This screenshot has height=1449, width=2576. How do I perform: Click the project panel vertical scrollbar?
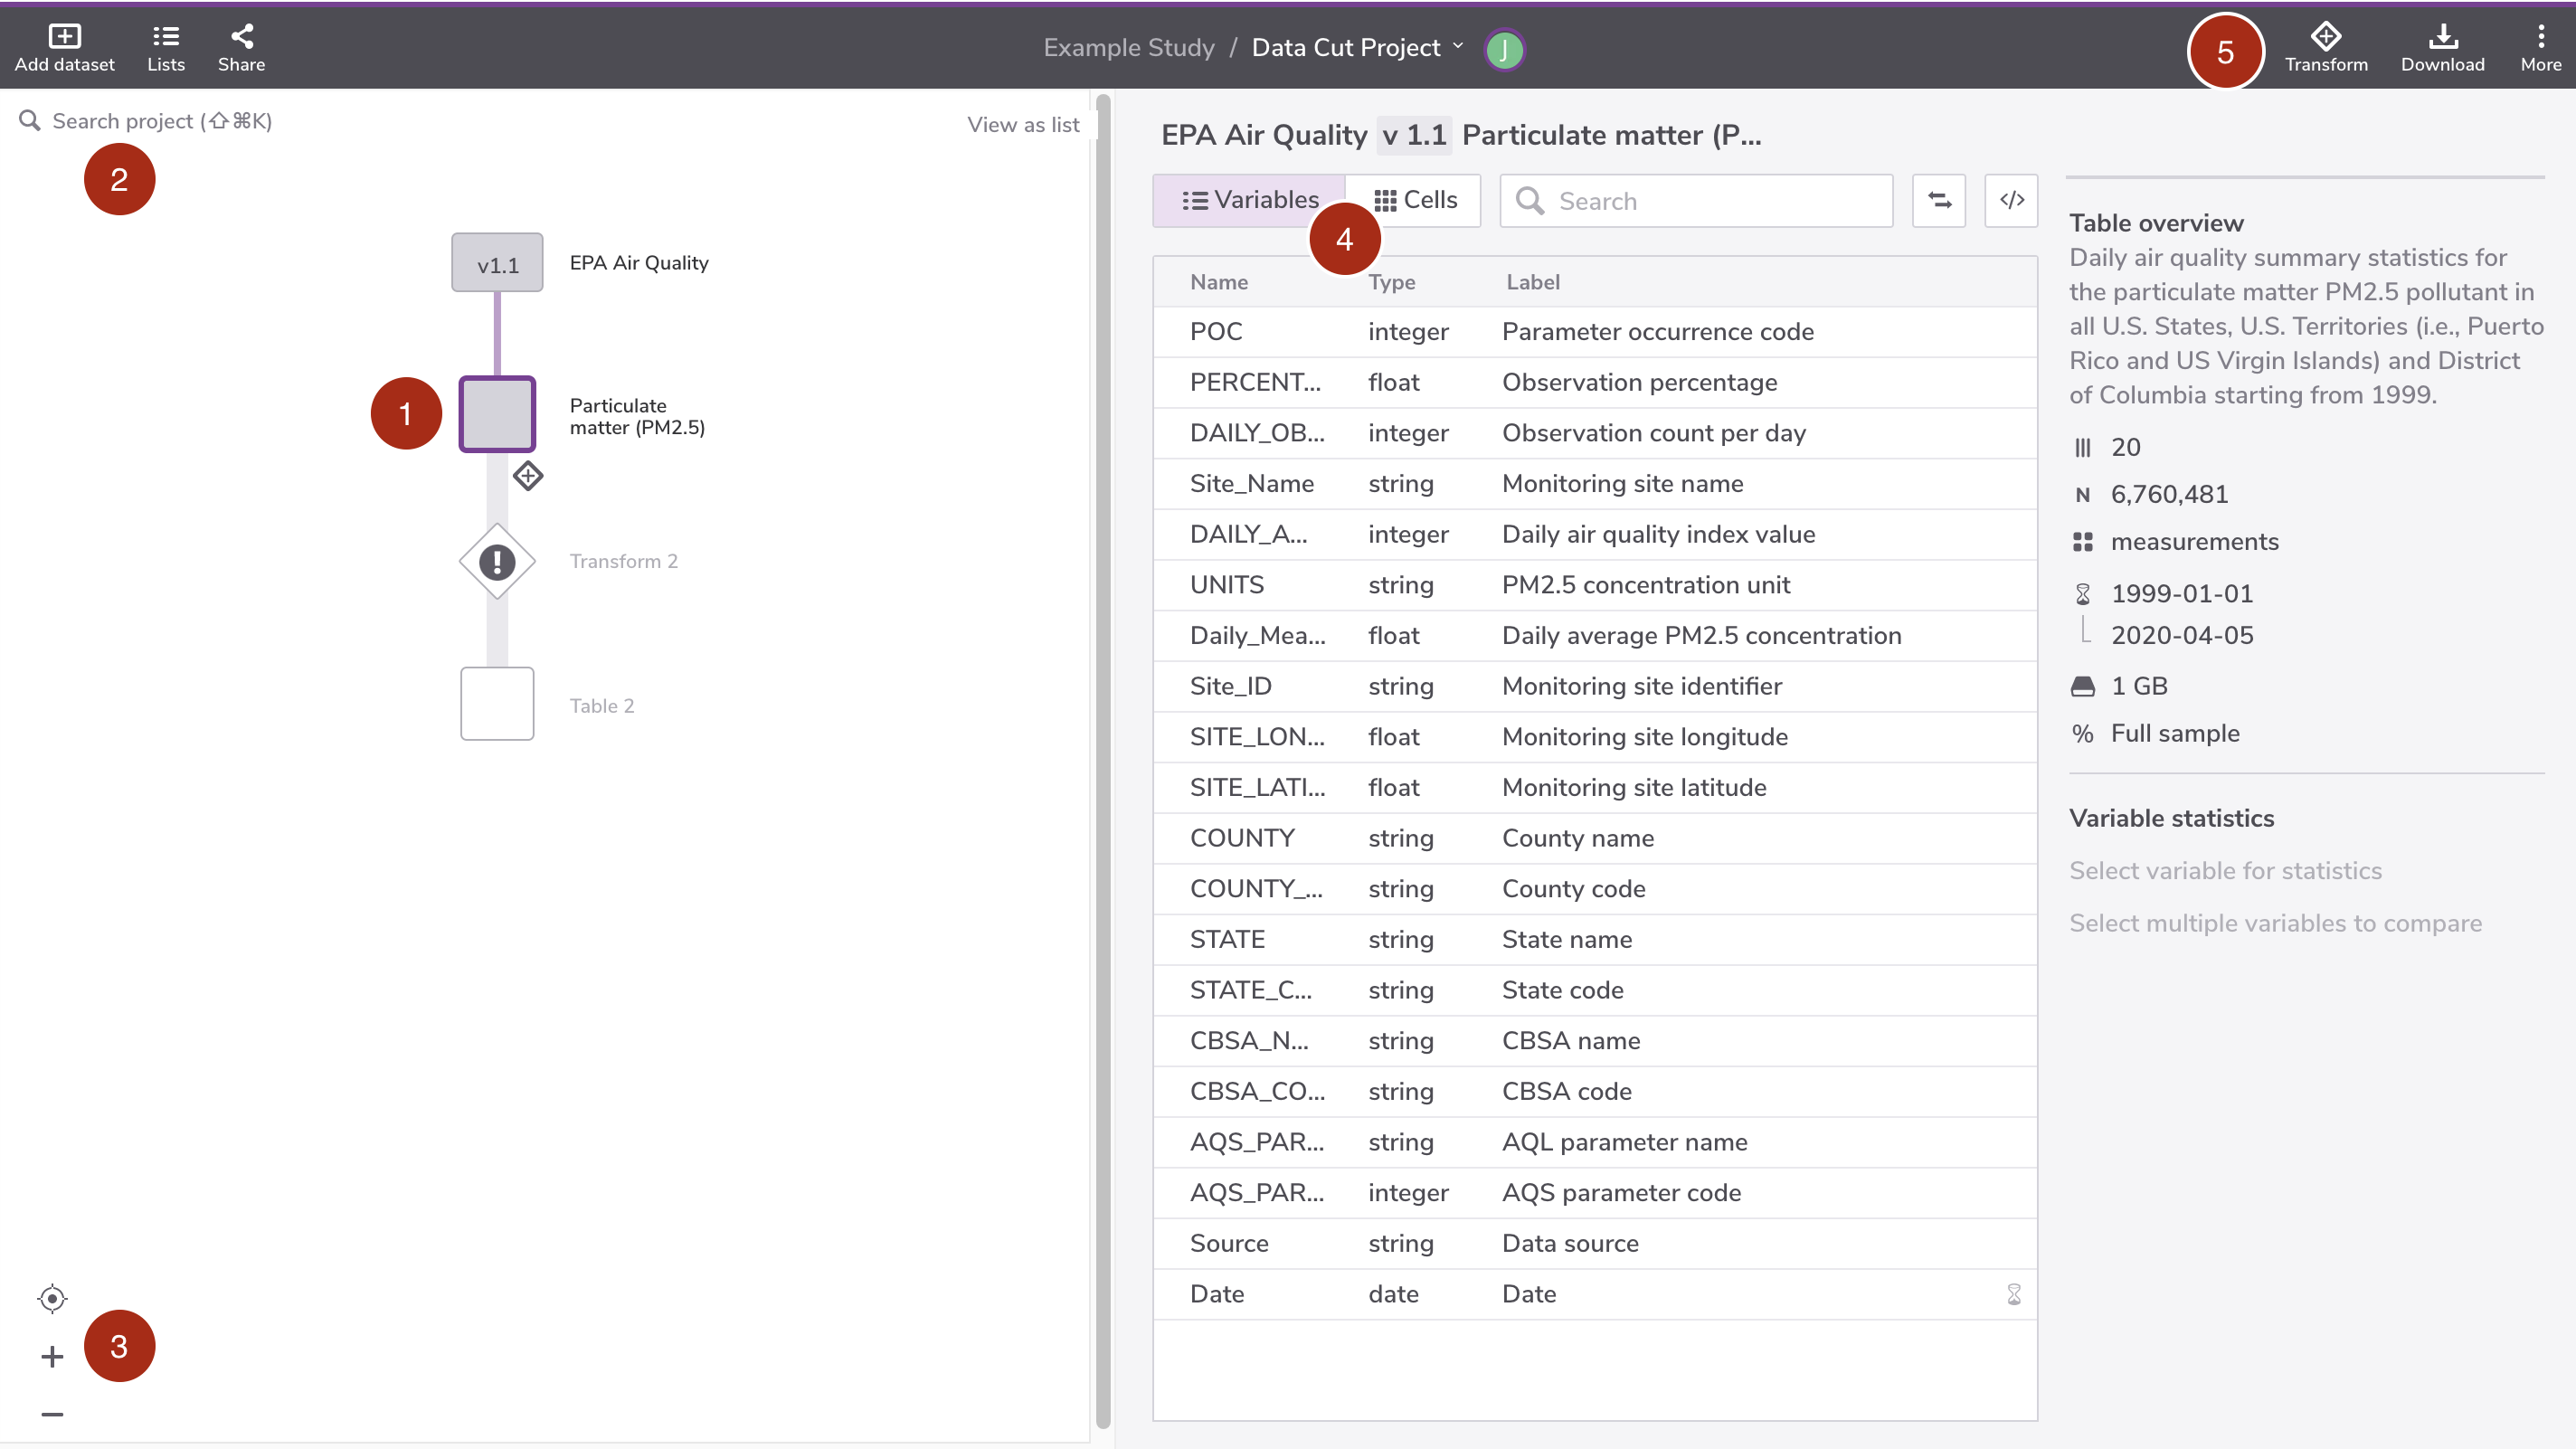point(1103,760)
